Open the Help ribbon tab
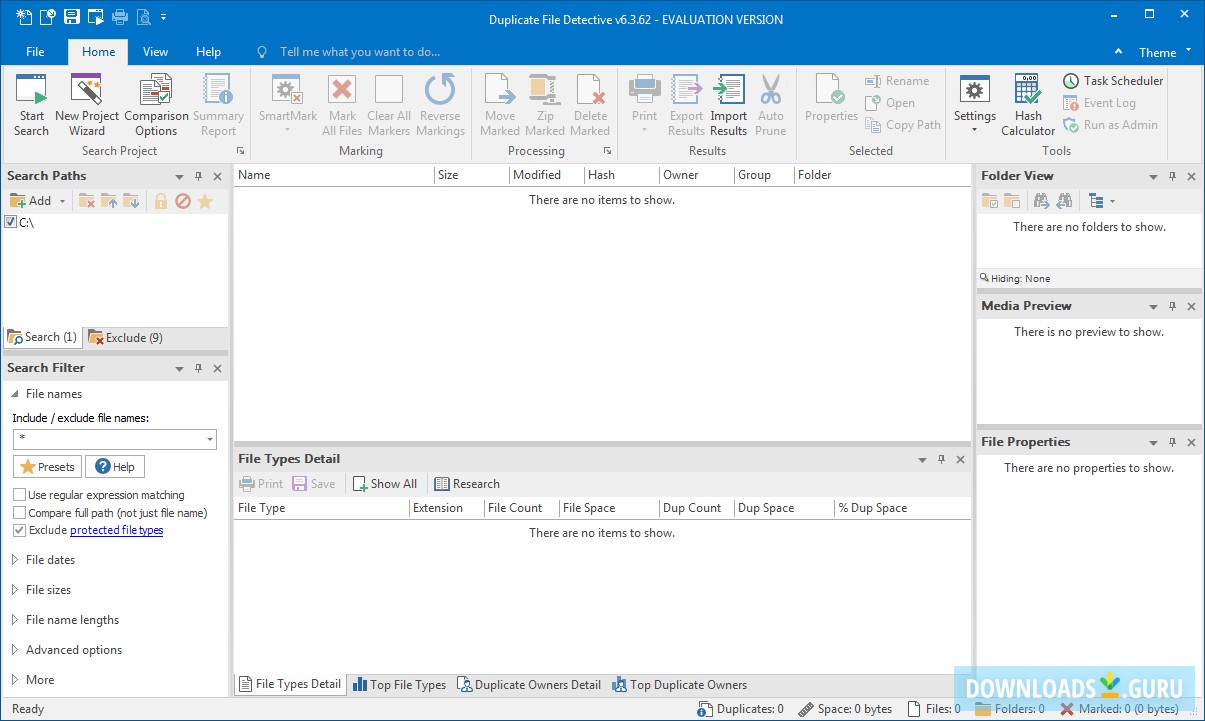1205x721 pixels. coord(208,52)
